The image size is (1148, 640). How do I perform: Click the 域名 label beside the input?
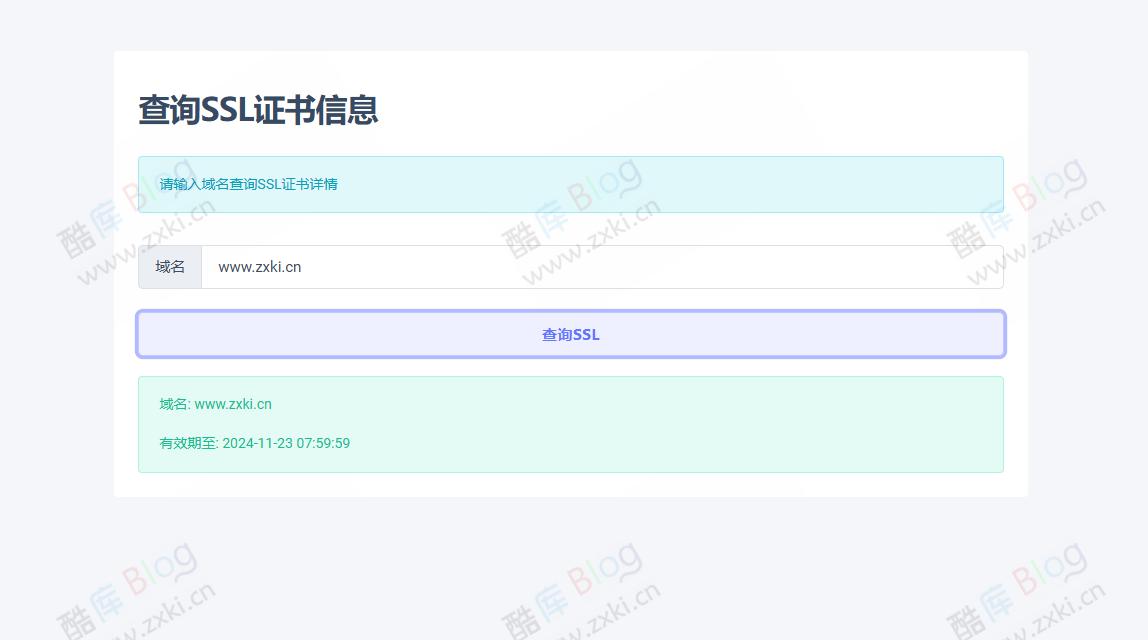[169, 267]
